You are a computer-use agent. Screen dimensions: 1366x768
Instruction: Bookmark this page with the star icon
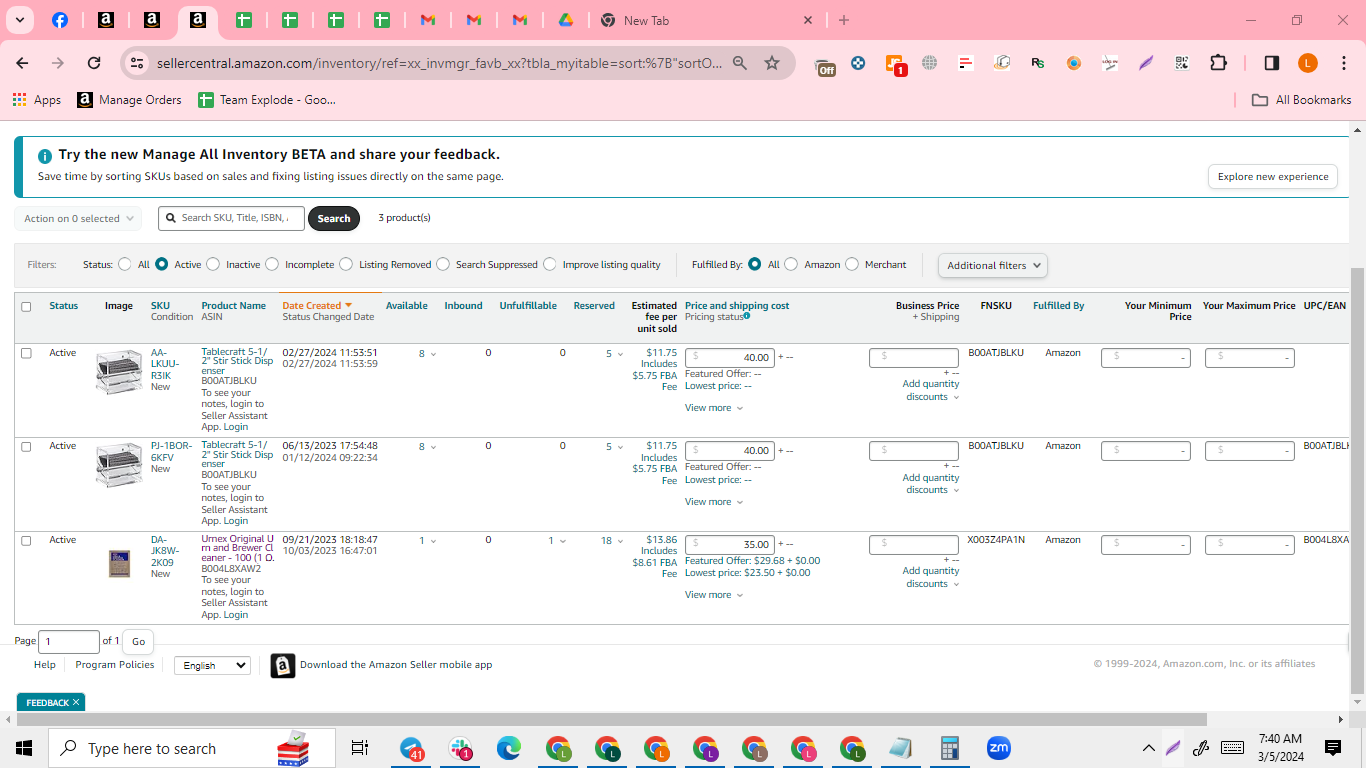772,63
